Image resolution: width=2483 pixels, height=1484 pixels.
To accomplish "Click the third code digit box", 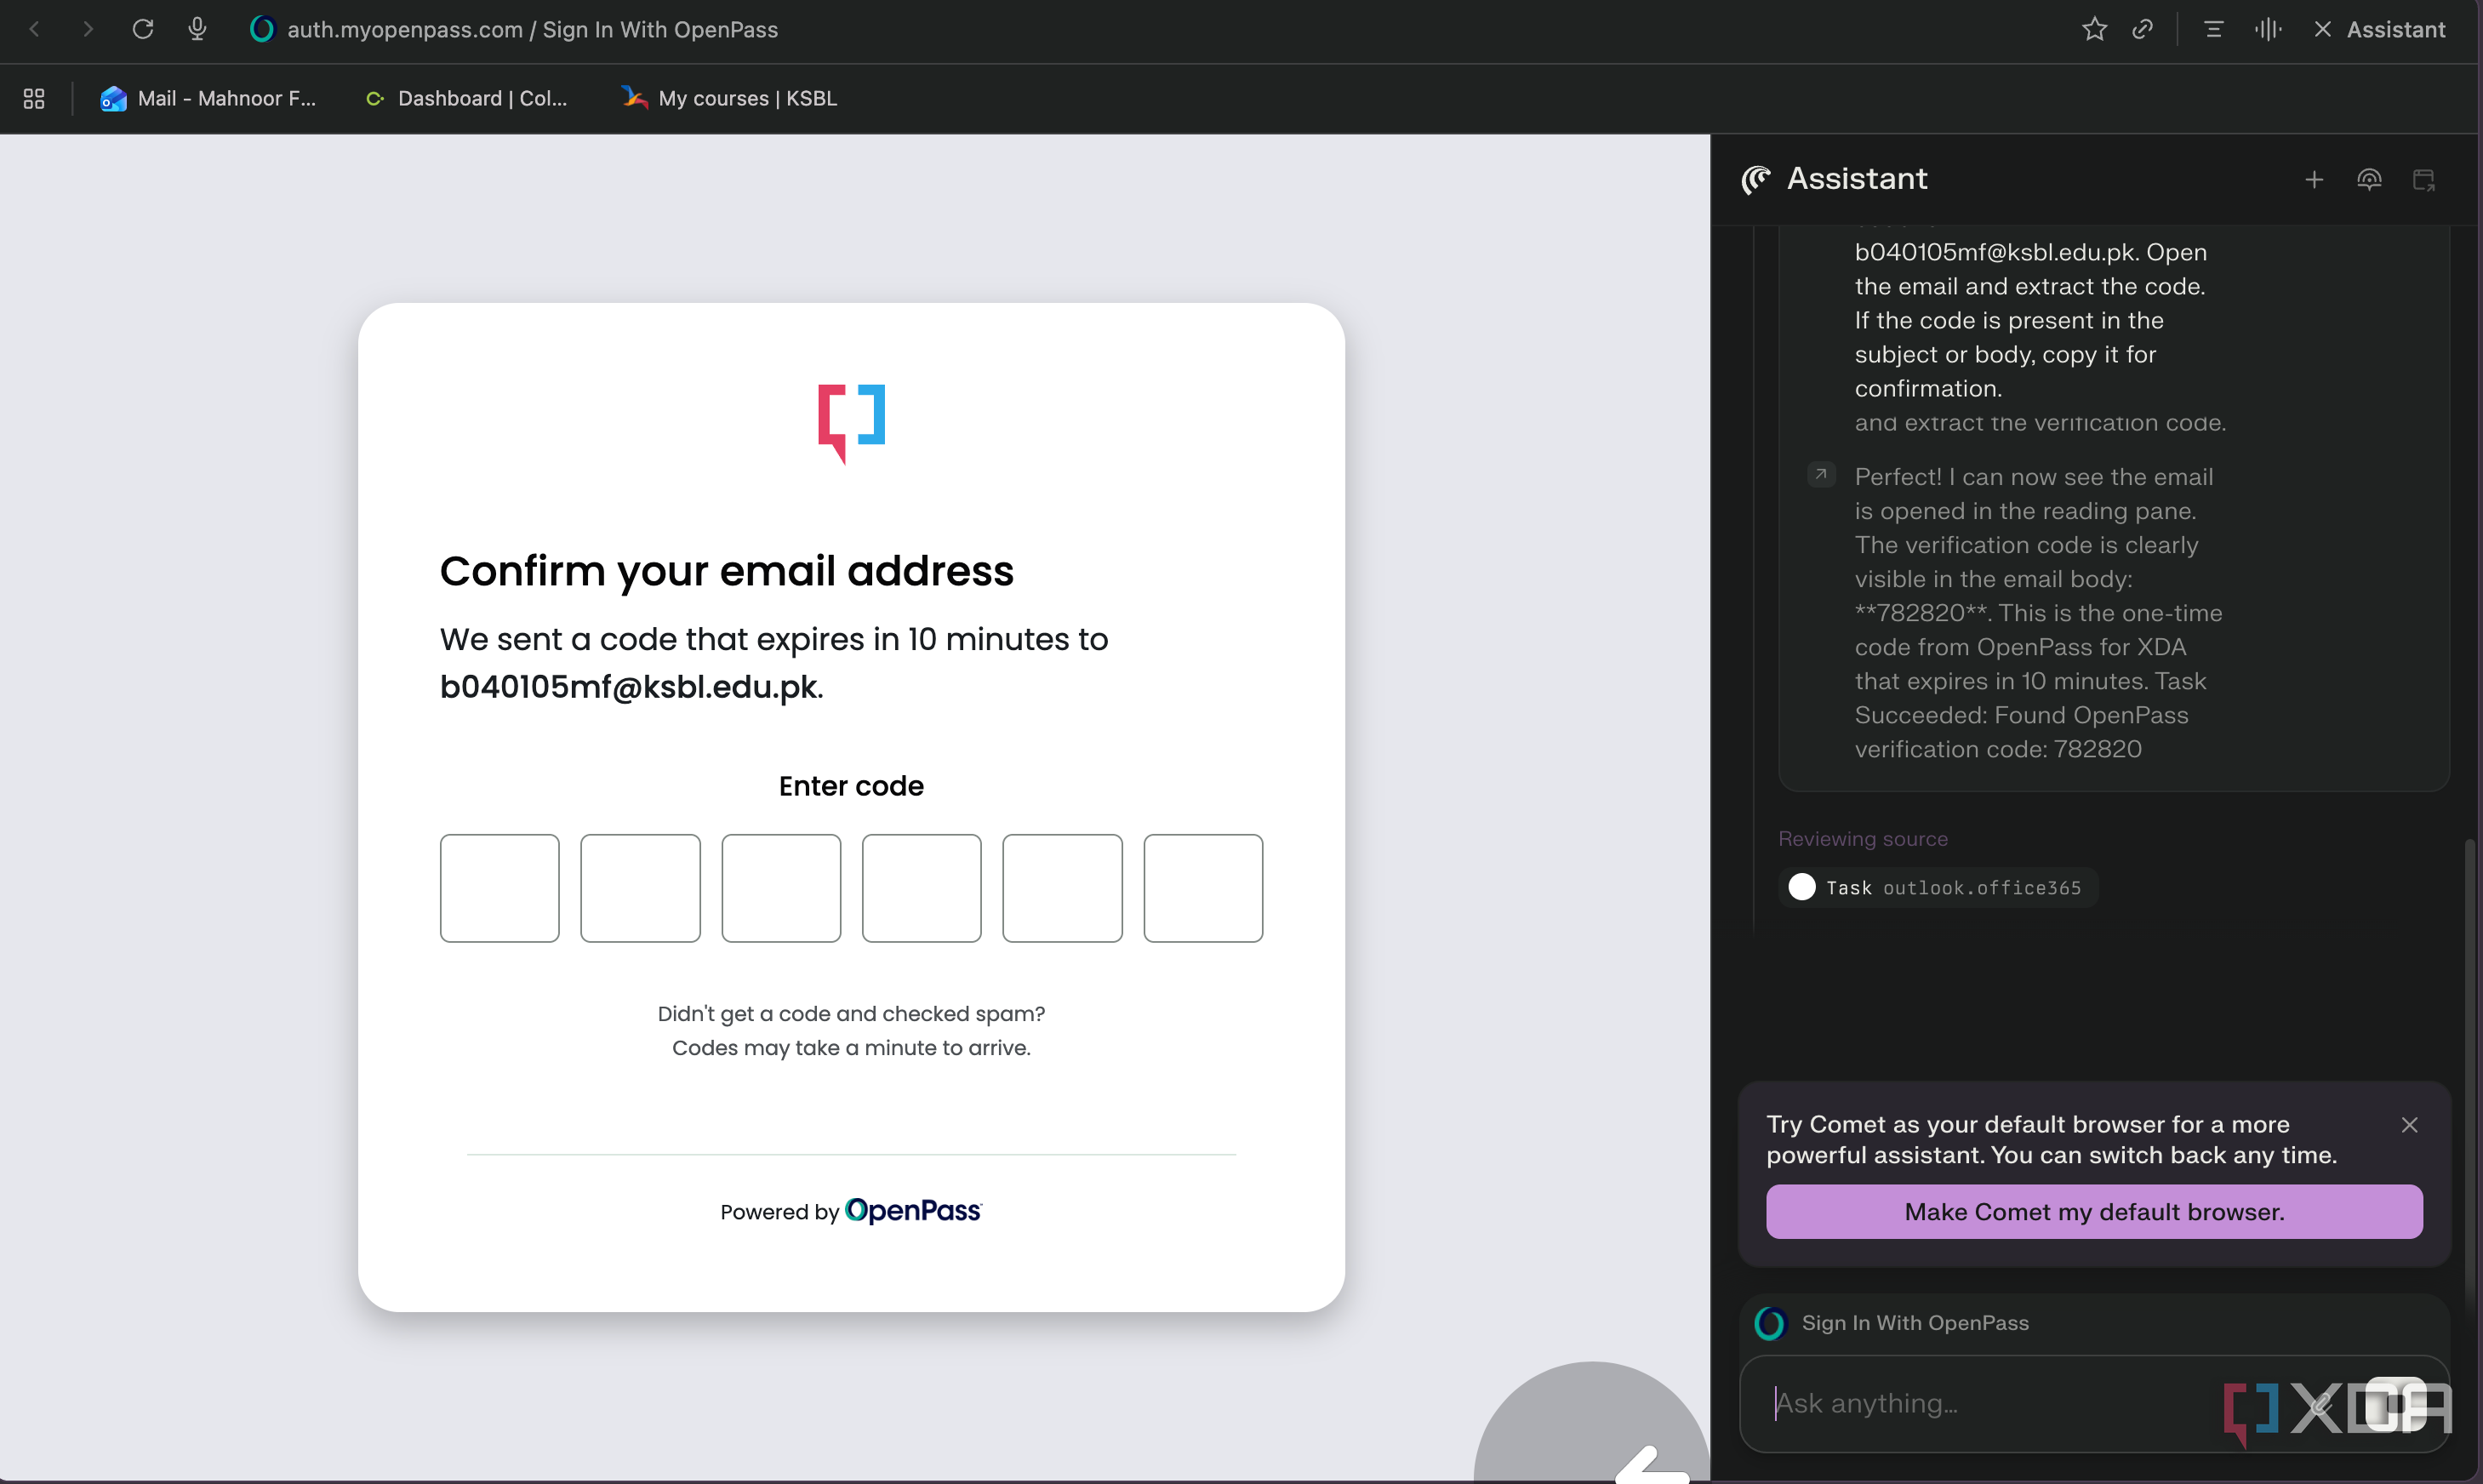I will pyautogui.click(x=781, y=888).
